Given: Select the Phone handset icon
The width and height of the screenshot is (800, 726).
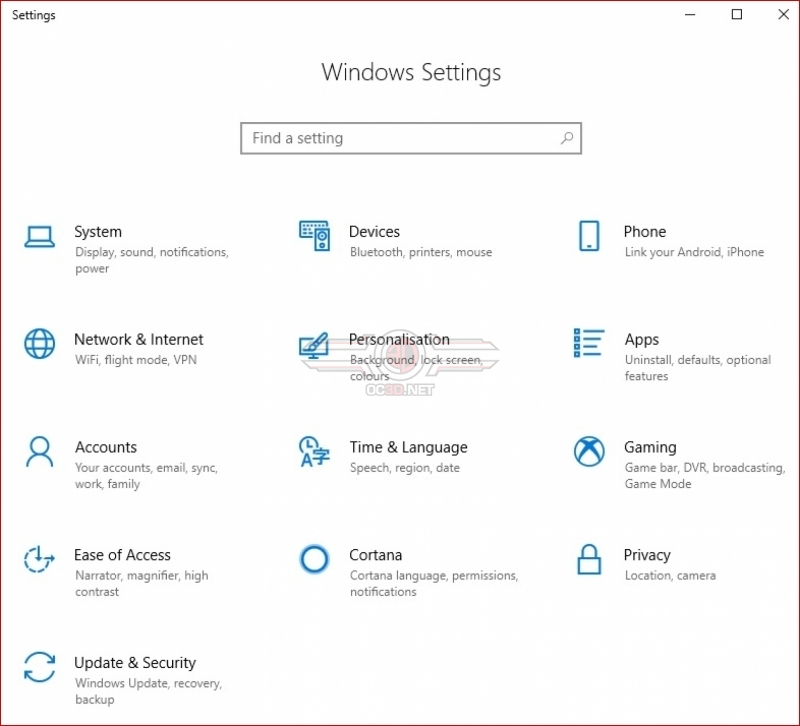Looking at the screenshot, I should pyautogui.click(x=589, y=236).
